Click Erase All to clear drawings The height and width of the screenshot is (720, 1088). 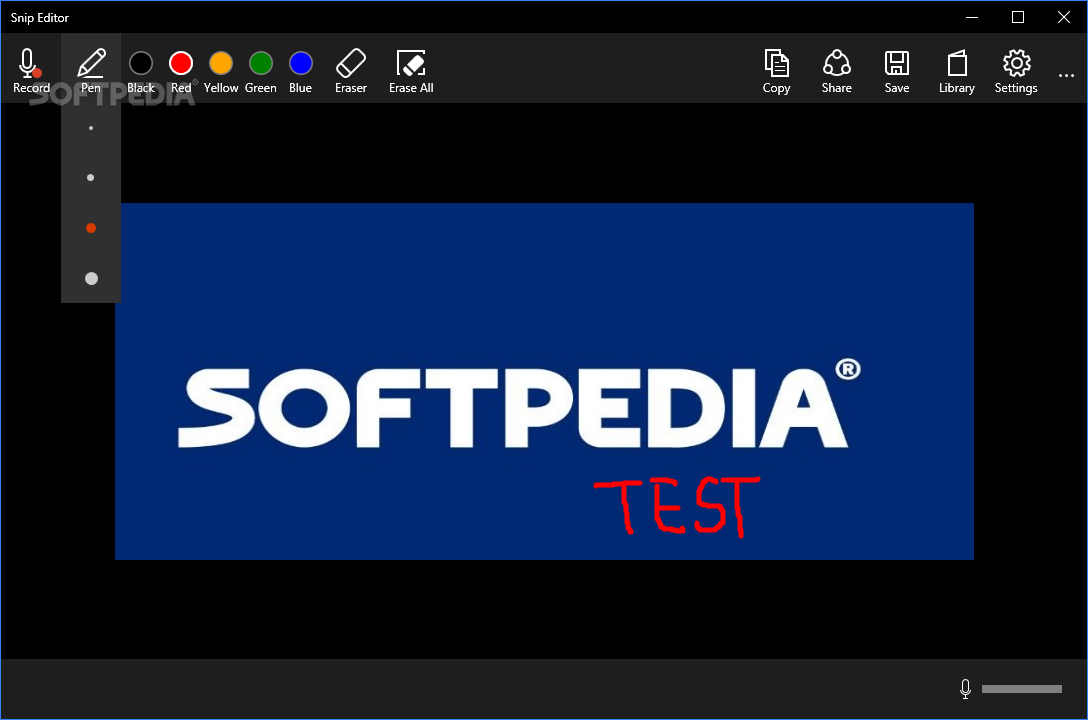point(411,70)
